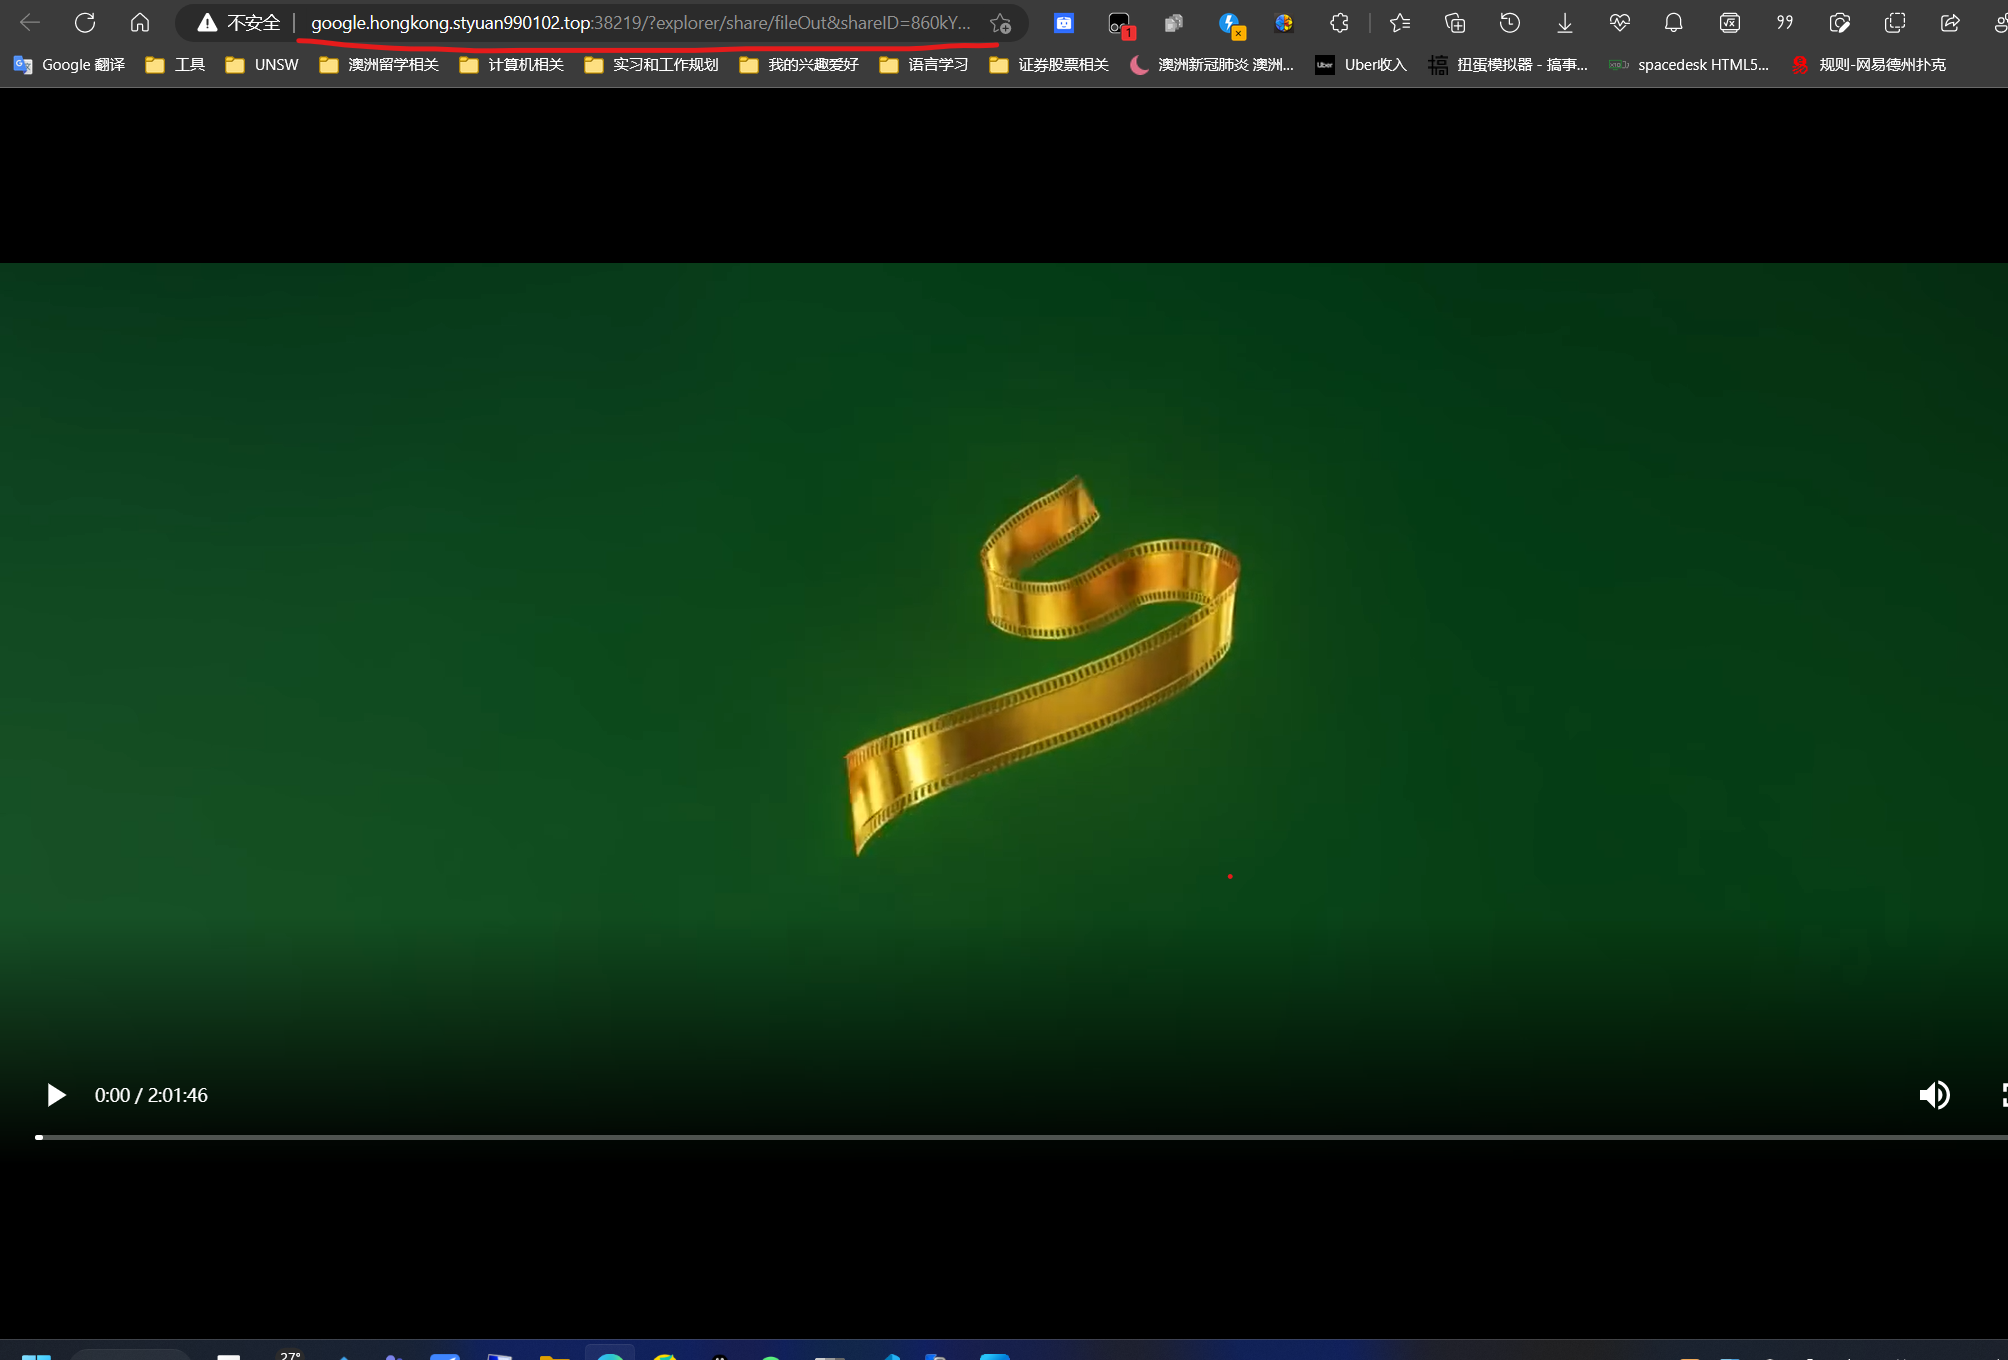The image size is (2008, 1360).
Task: Open the Downloads panel
Action: [1565, 22]
